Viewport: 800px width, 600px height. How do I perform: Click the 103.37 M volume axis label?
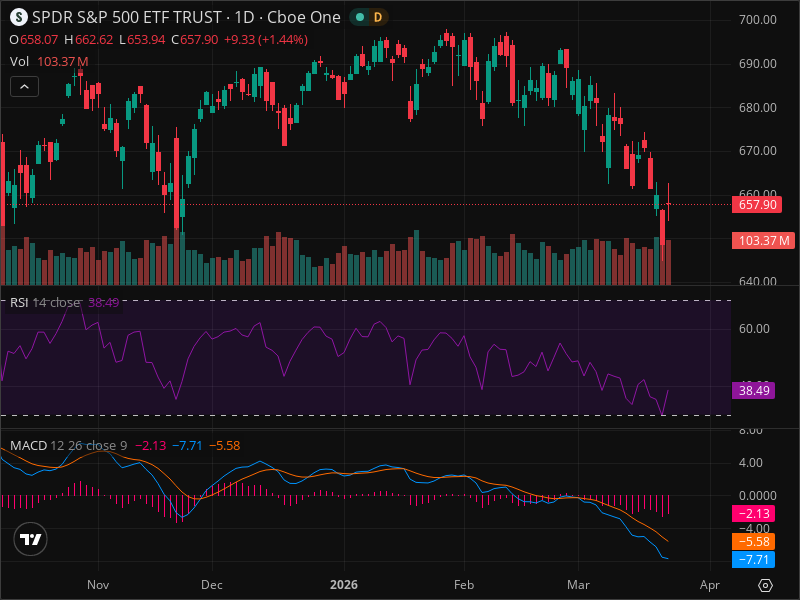763,240
